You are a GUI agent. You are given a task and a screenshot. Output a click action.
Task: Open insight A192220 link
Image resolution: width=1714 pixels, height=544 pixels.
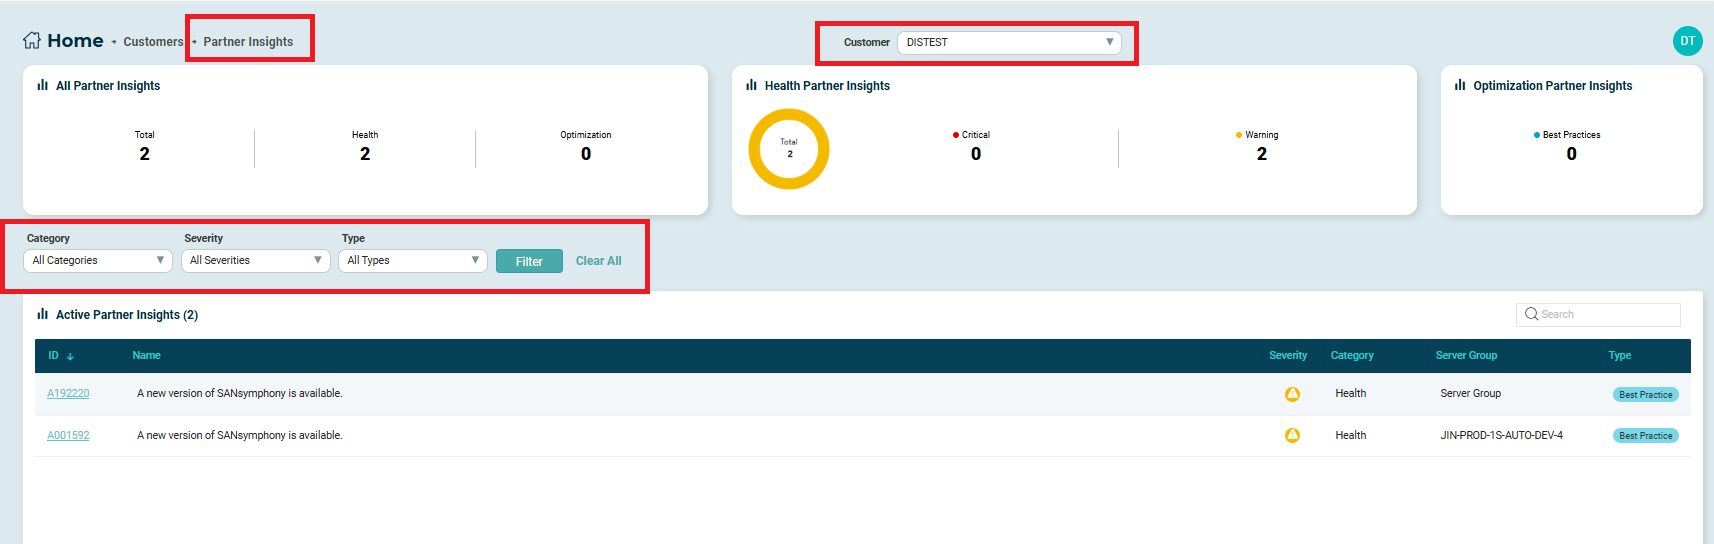click(x=68, y=394)
